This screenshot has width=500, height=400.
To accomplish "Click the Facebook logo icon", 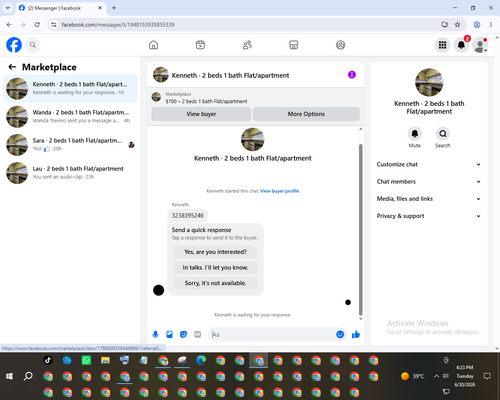I will pos(14,45).
